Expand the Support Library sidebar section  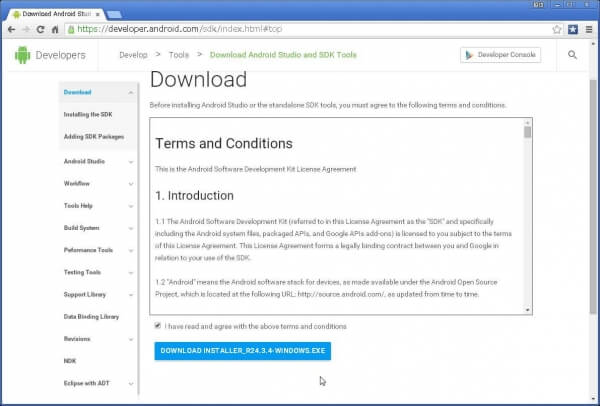coord(131,295)
